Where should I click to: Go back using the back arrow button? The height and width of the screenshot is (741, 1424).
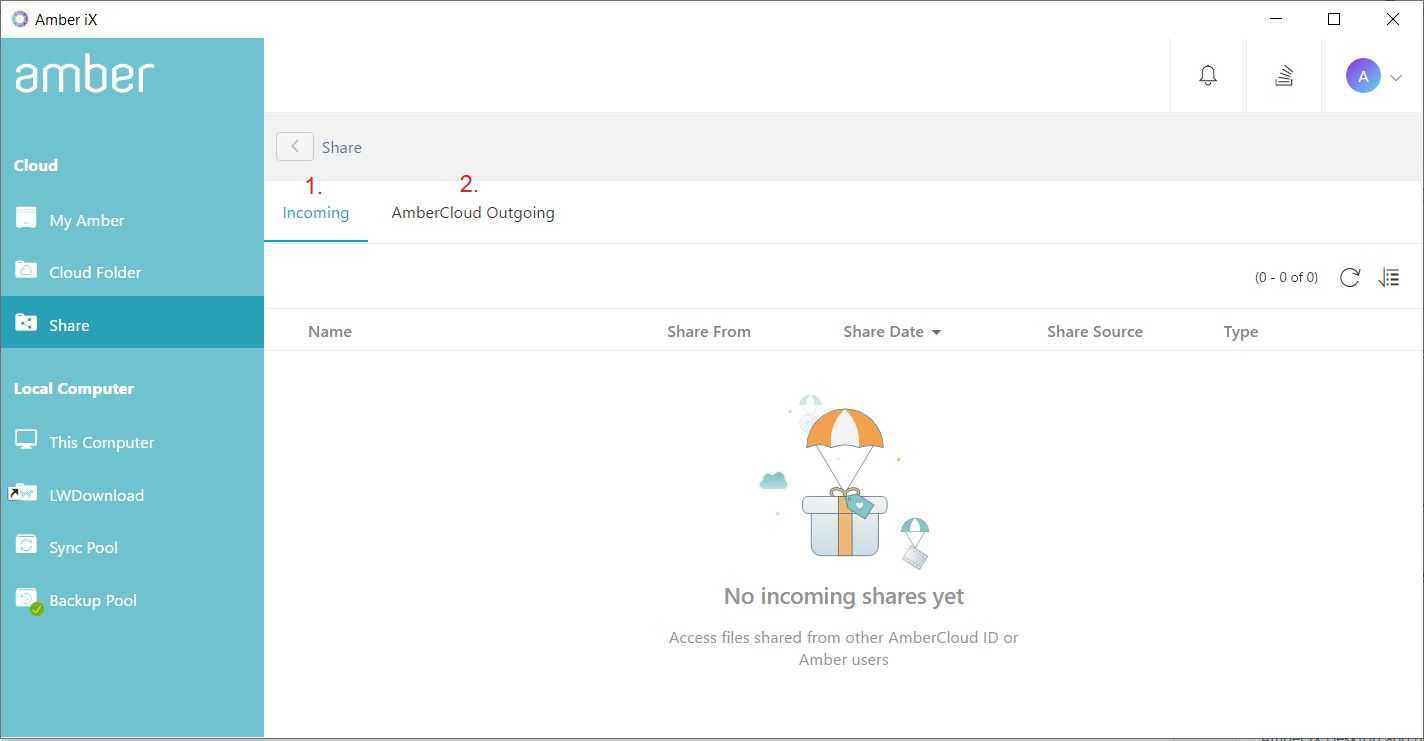295,147
